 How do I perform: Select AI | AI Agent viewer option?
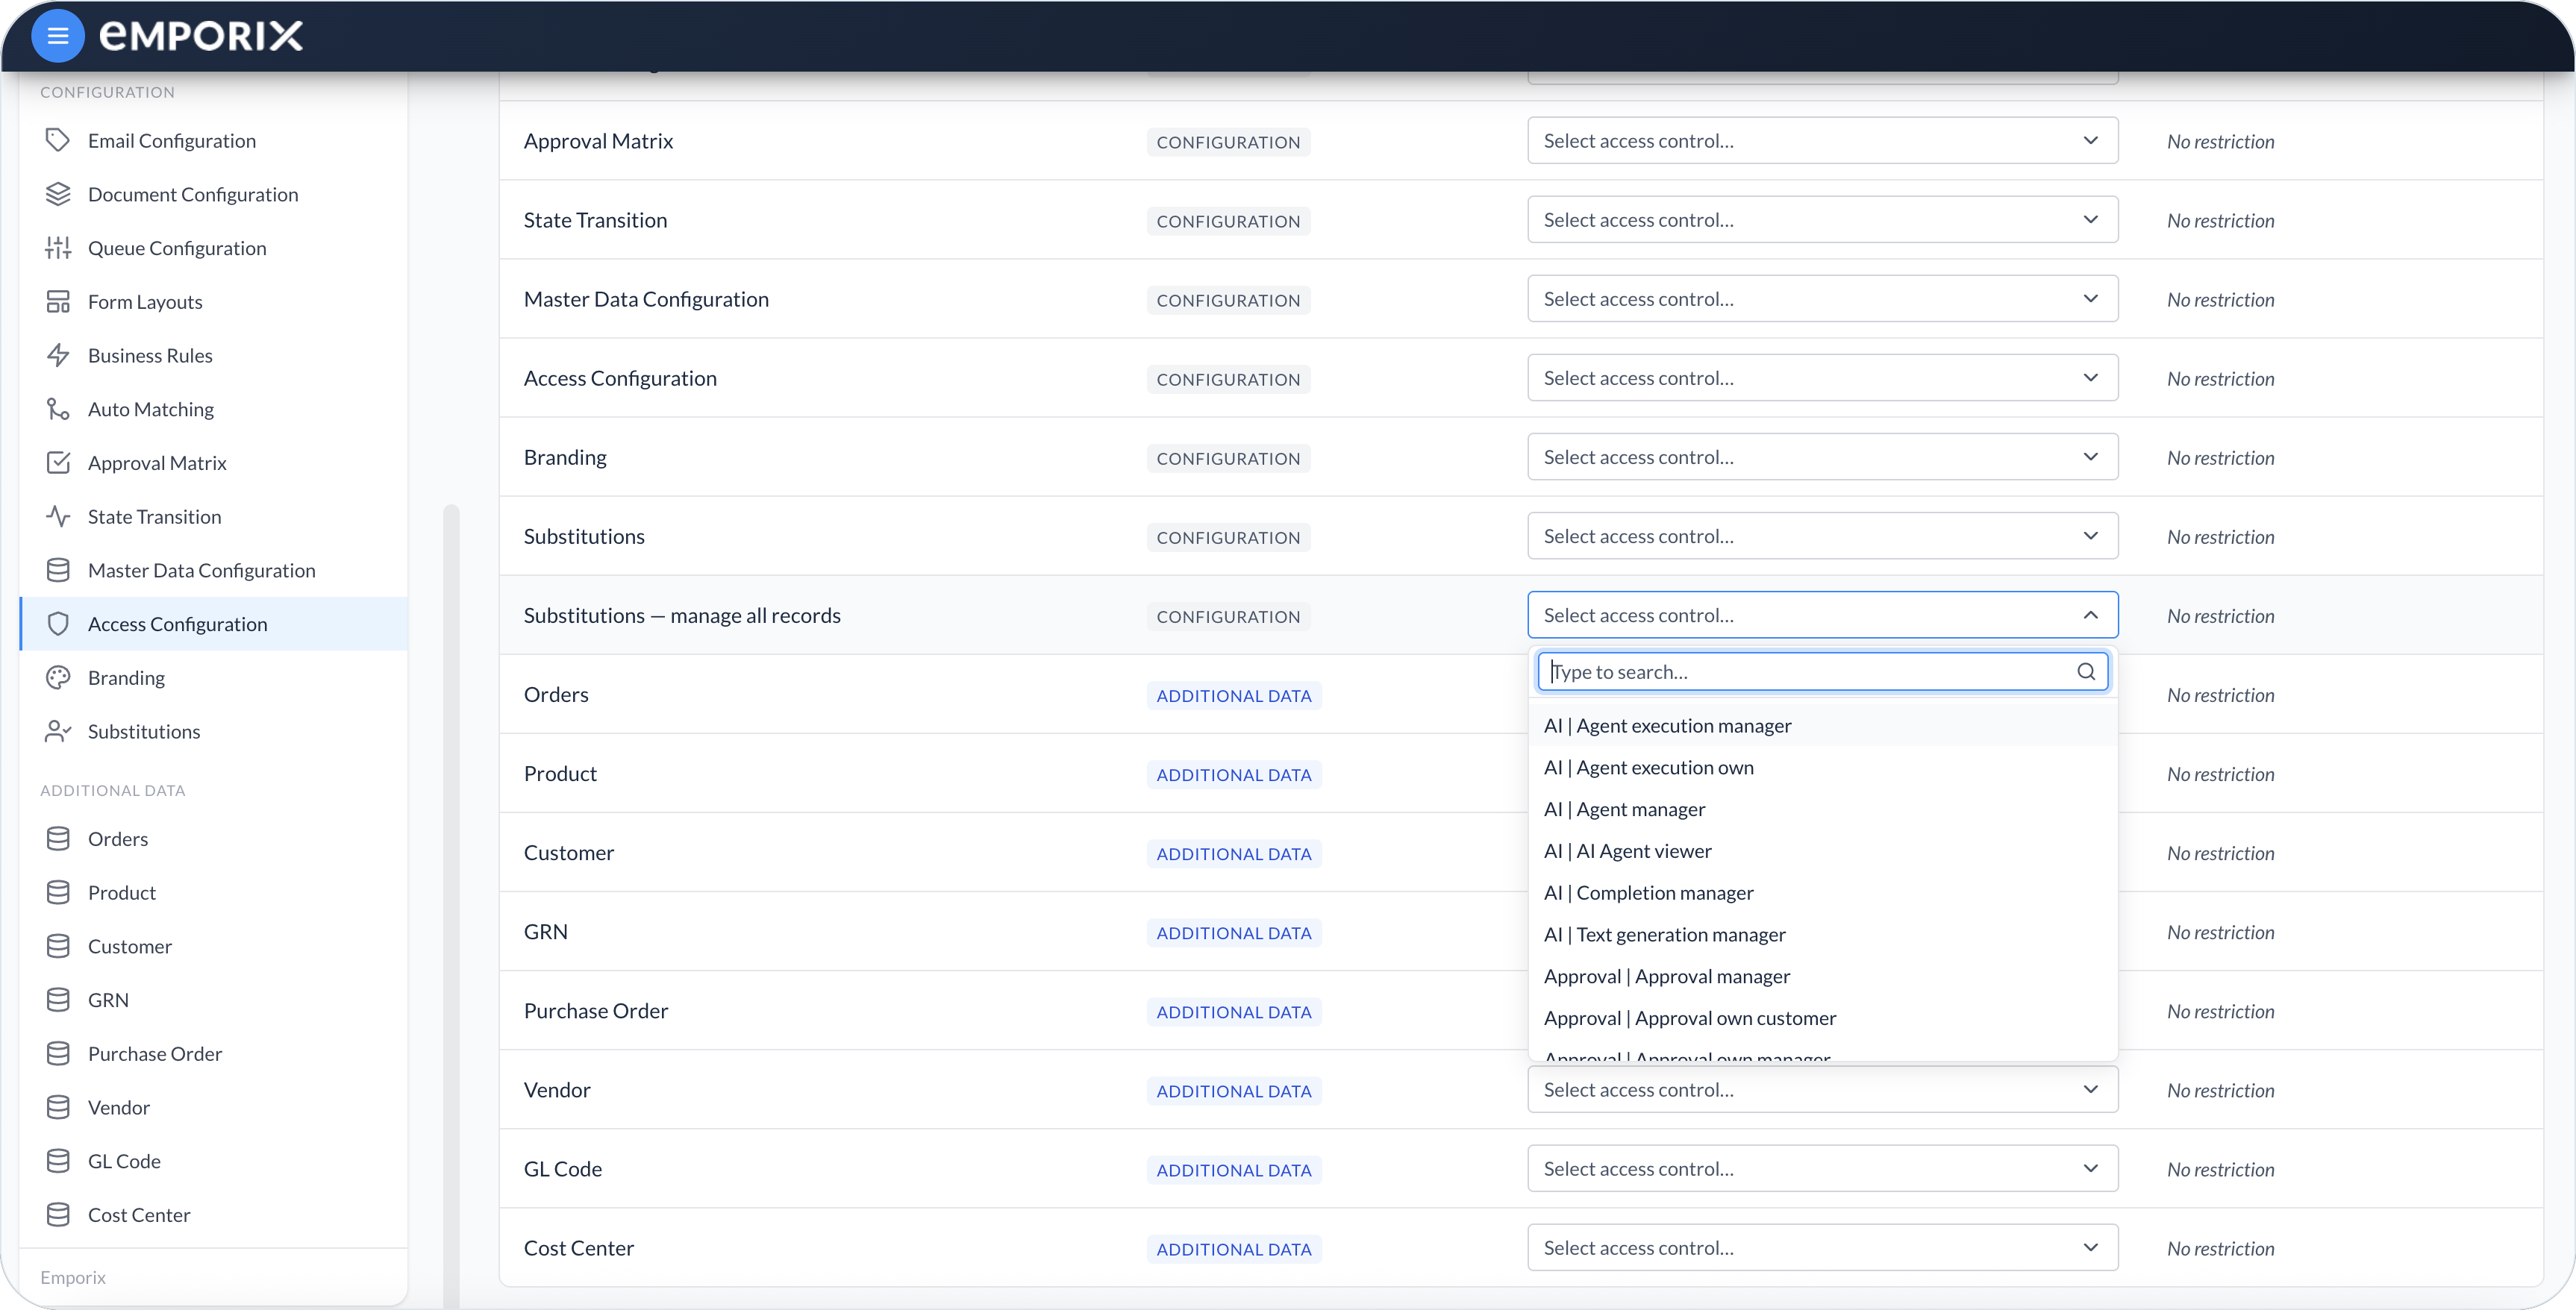click(1822, 851)
